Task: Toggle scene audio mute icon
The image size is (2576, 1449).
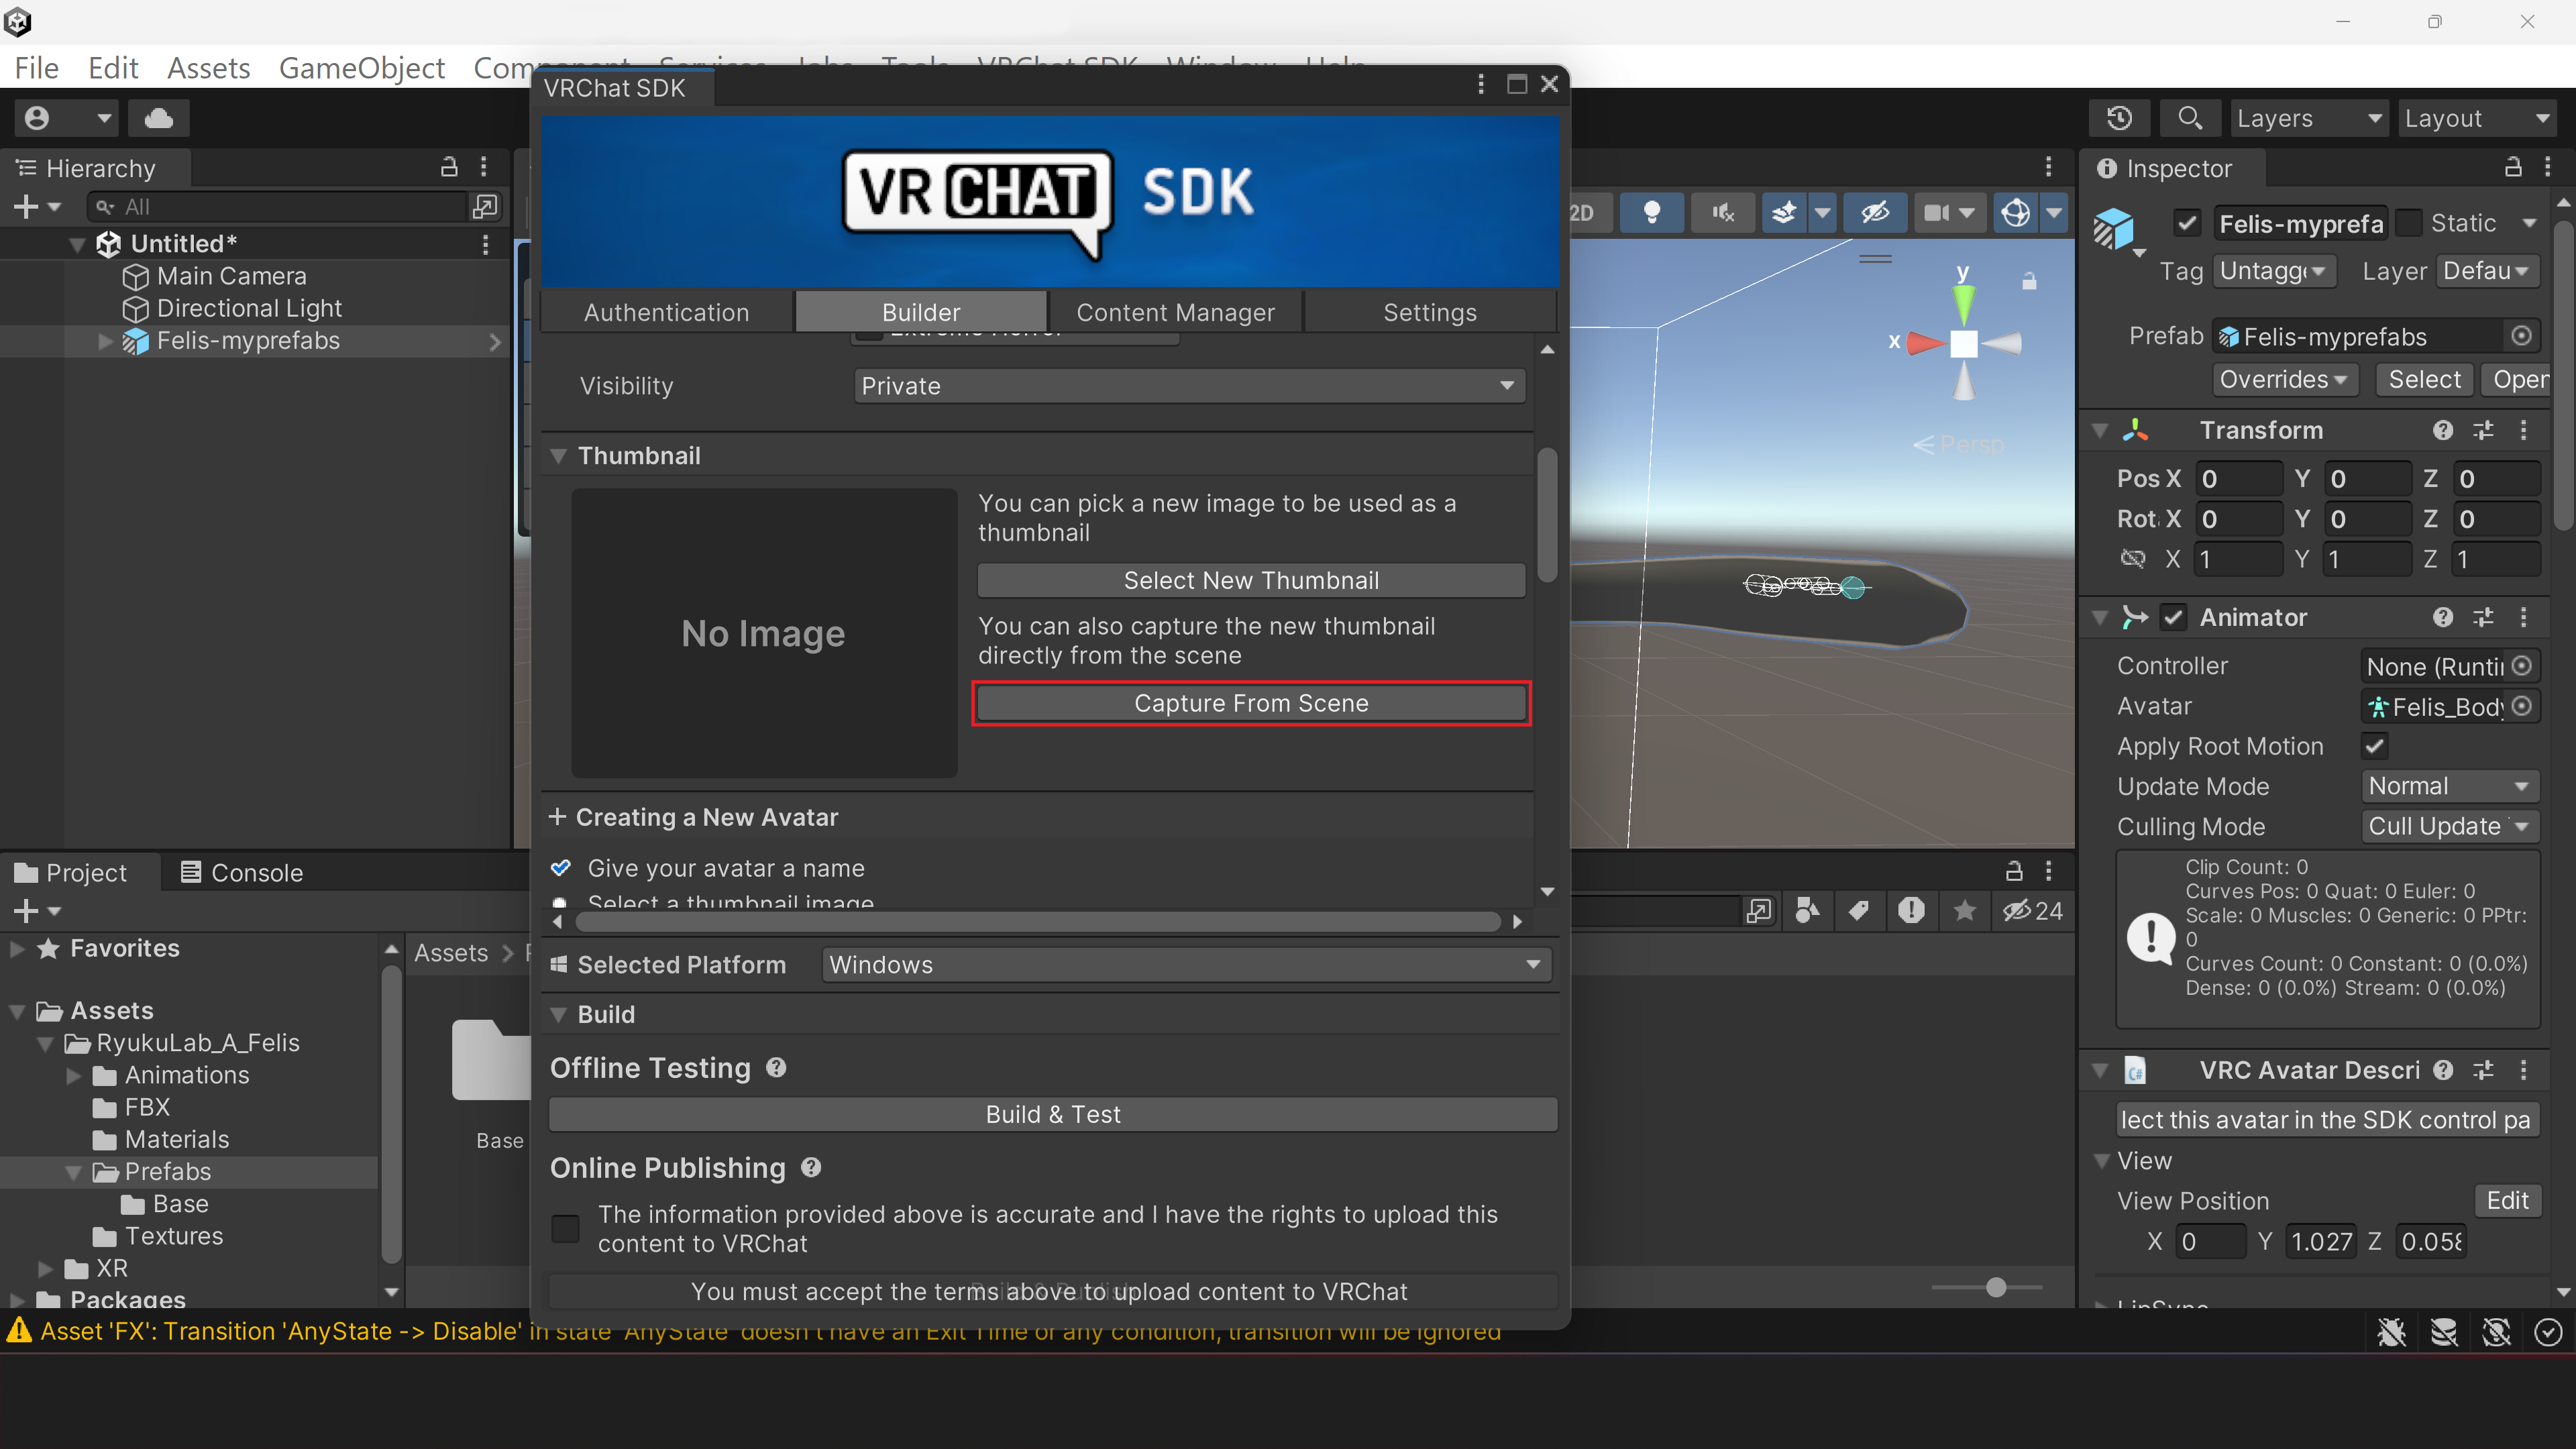Action: pyautogui.click(x=1722, y=212)
